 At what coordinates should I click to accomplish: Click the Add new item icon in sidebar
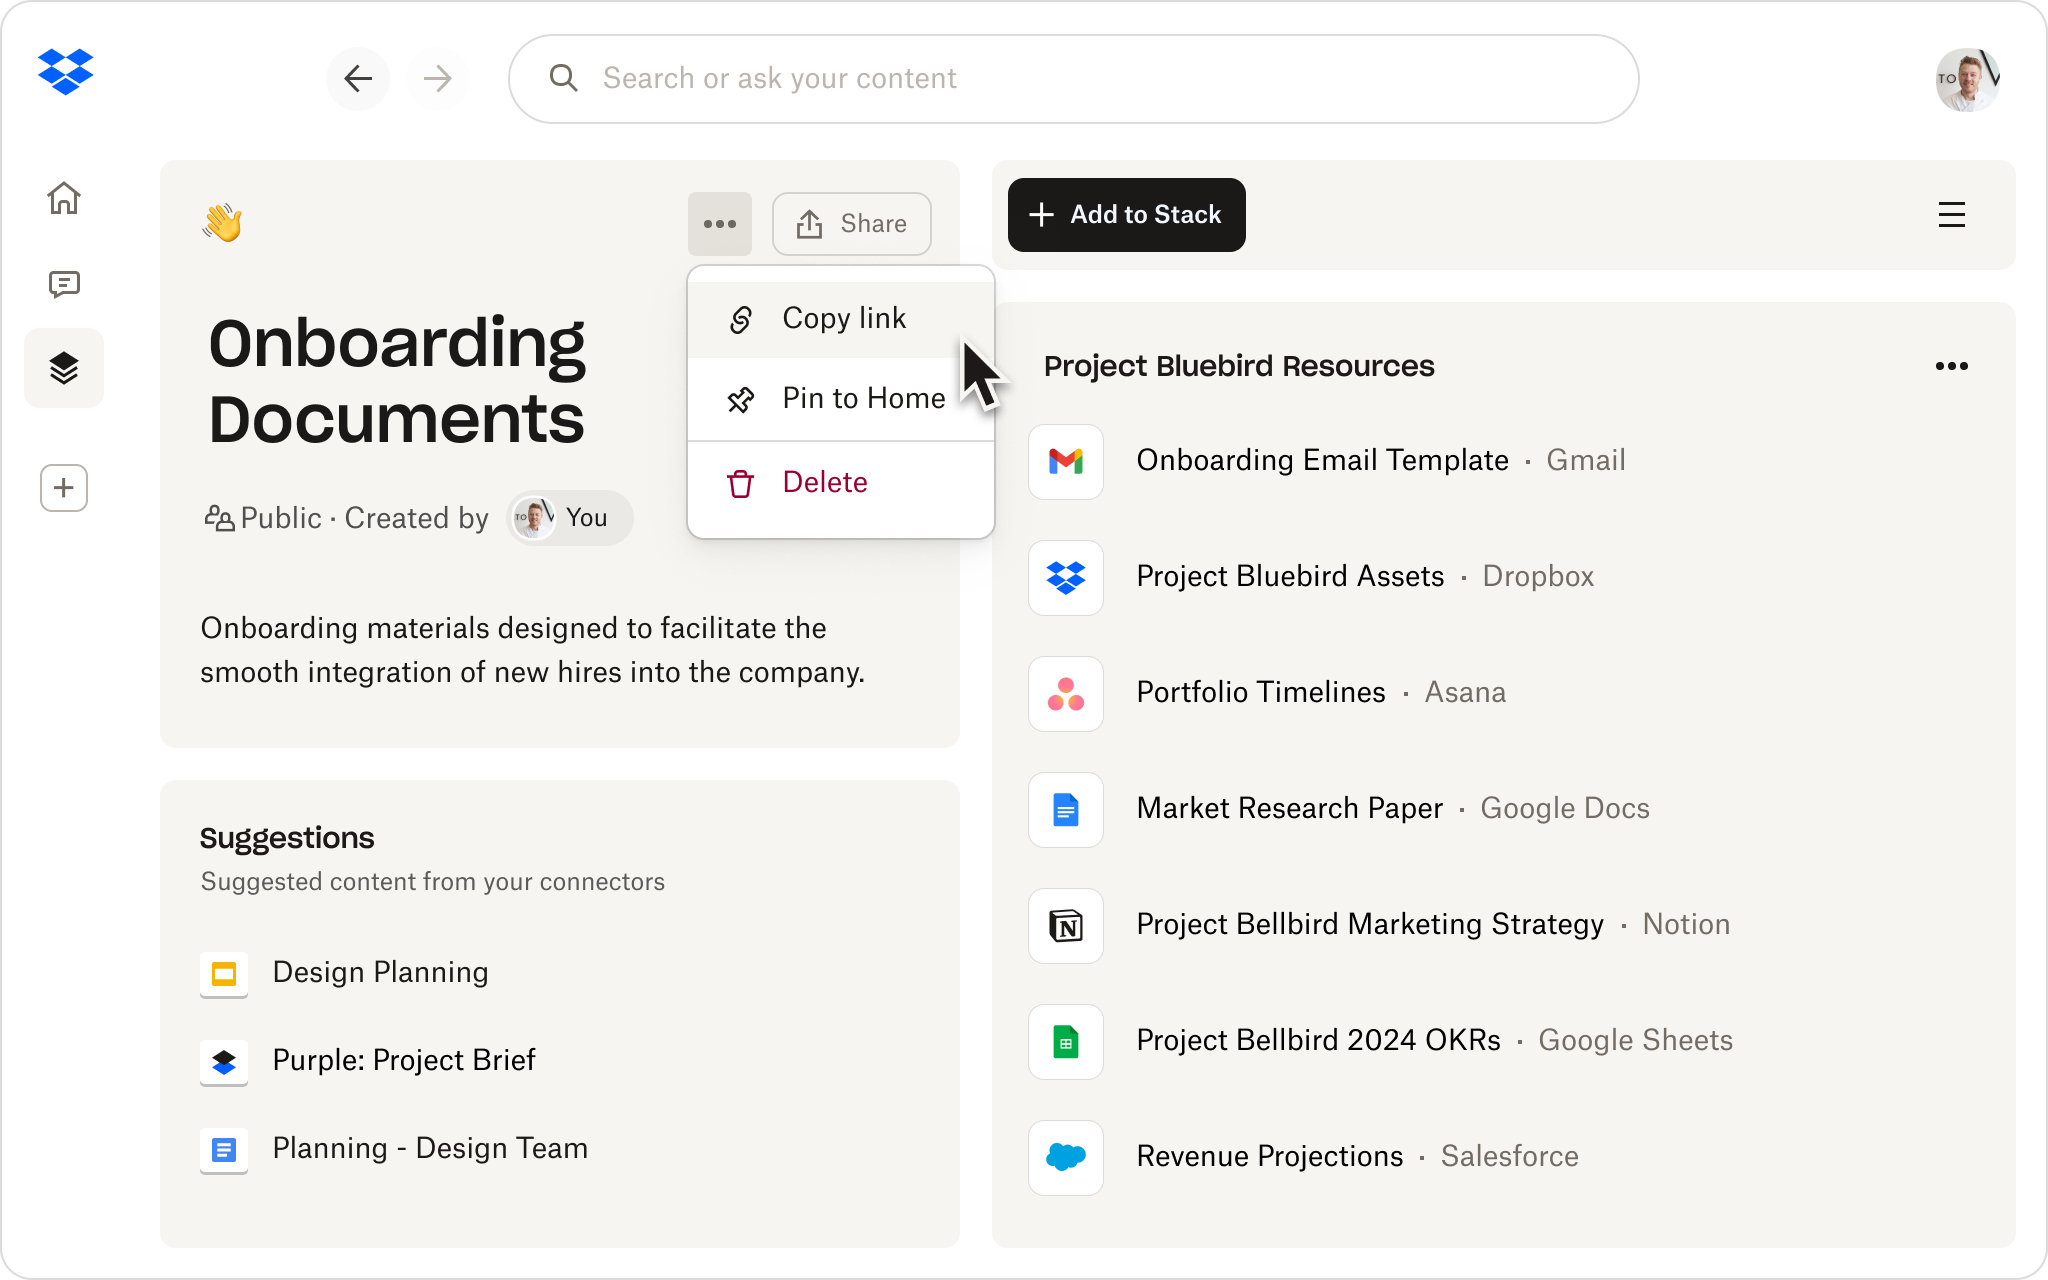65,487
